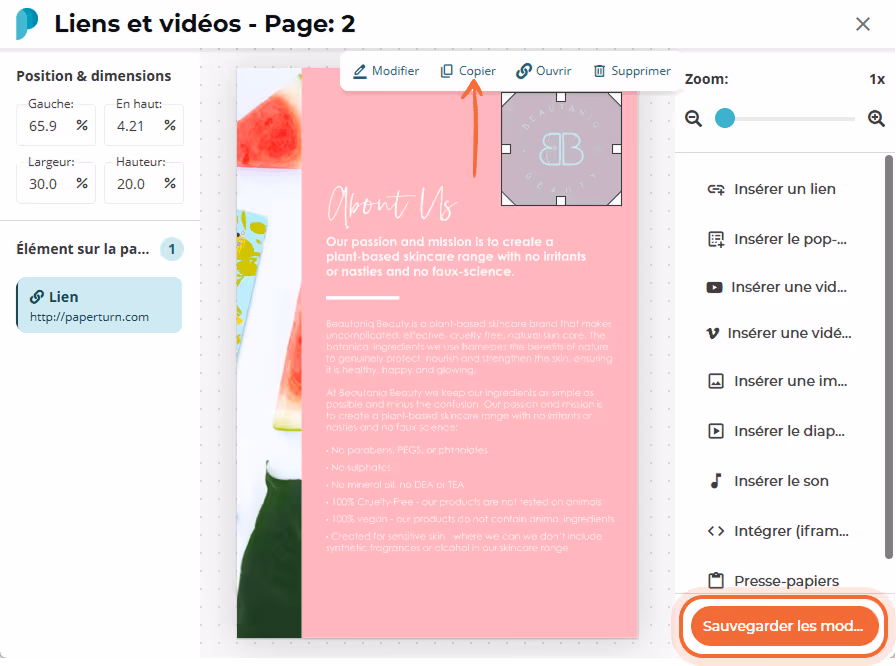Click the Insérer un lien icon
The height and width of the screenshot is (666, 896).
[715, 189]
